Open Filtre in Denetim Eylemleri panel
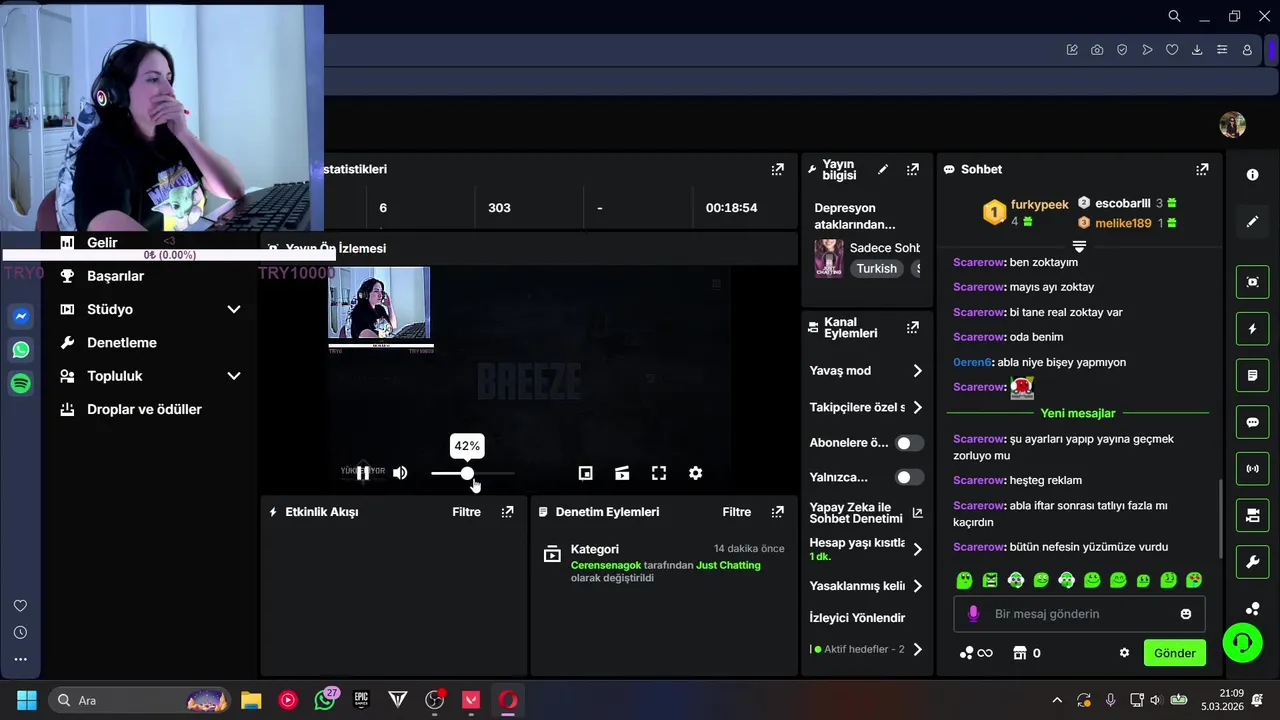 click(x=737, y=512)
